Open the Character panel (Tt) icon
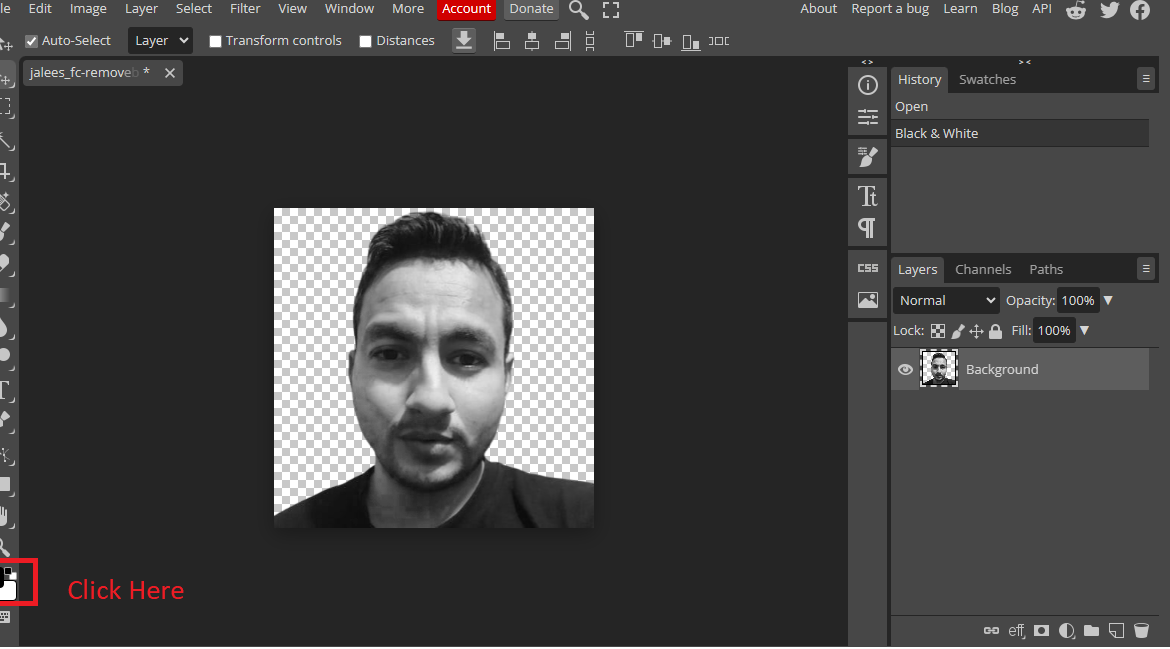The width and height of the screenshot is (1170, 649). 867,195
